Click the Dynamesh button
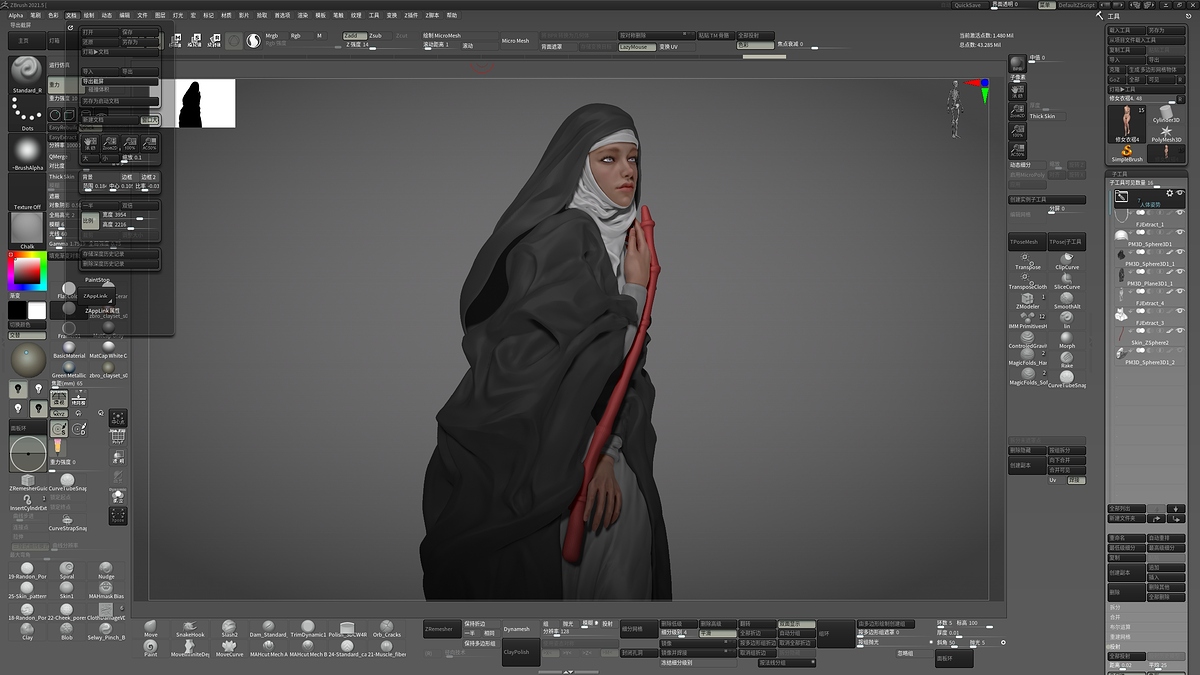Viewport: 1200px width, 675px height. (519, 629)
